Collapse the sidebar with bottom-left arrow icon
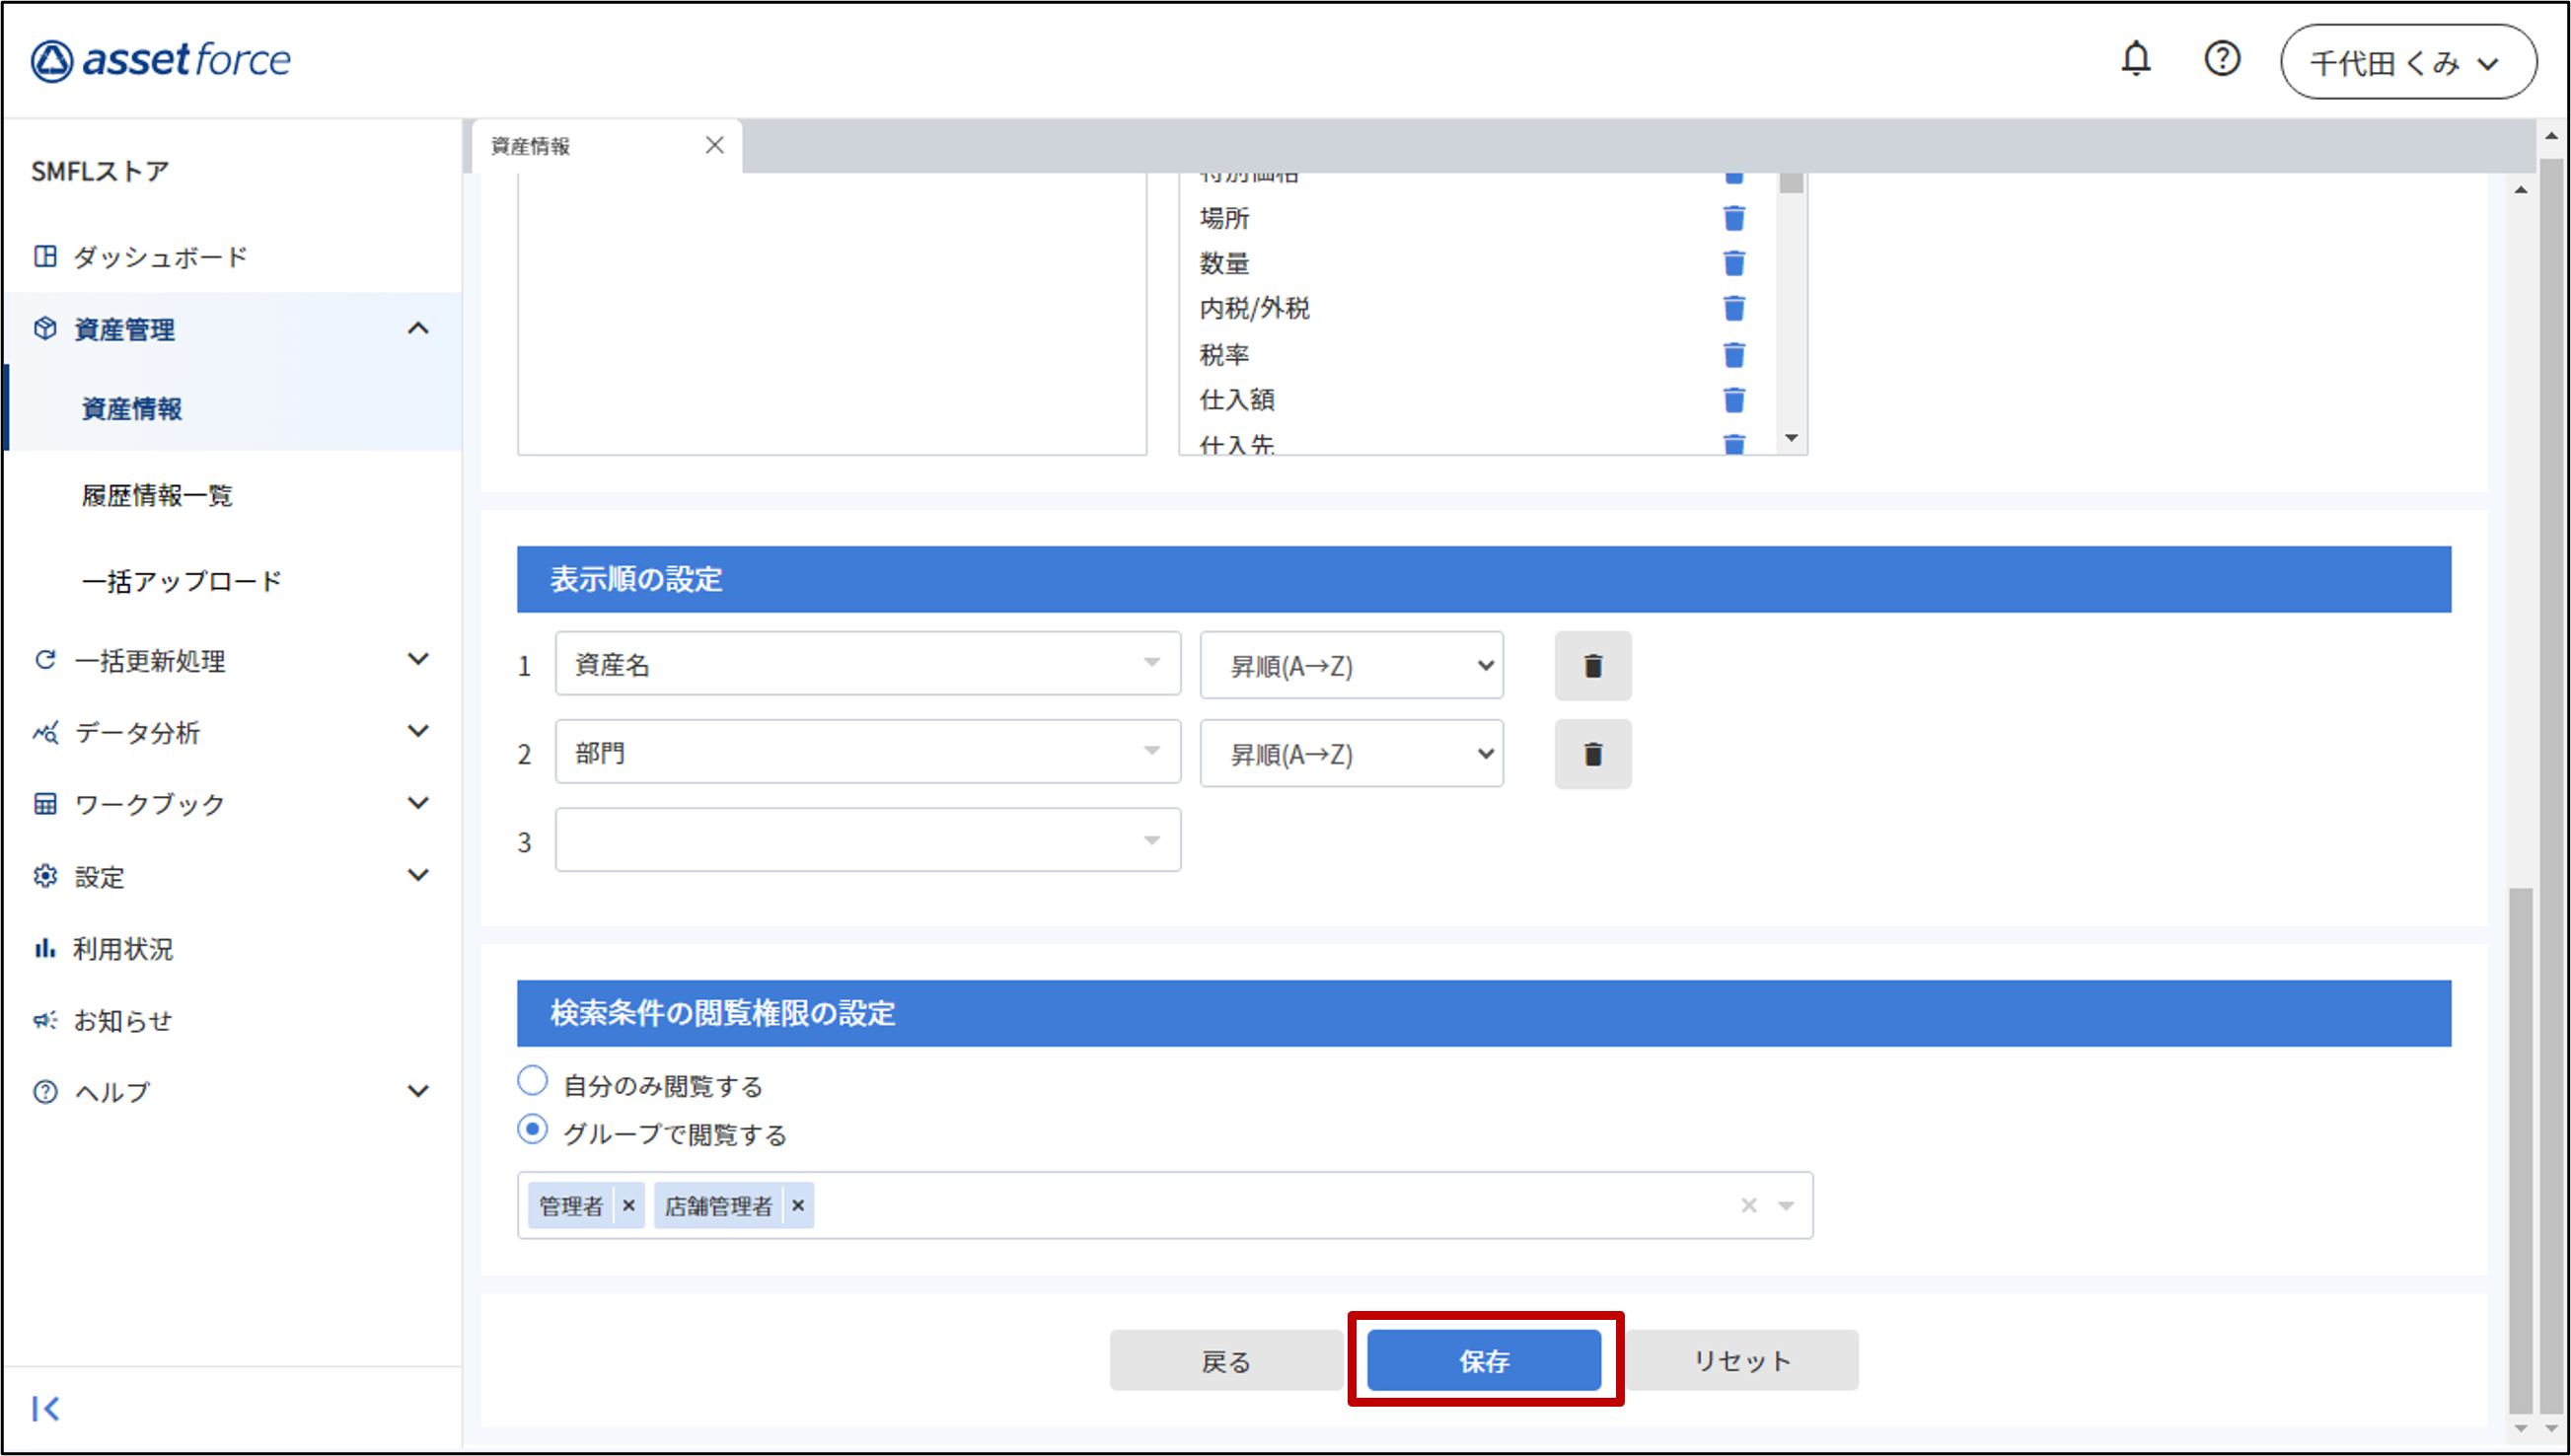 pos(46,1408)
